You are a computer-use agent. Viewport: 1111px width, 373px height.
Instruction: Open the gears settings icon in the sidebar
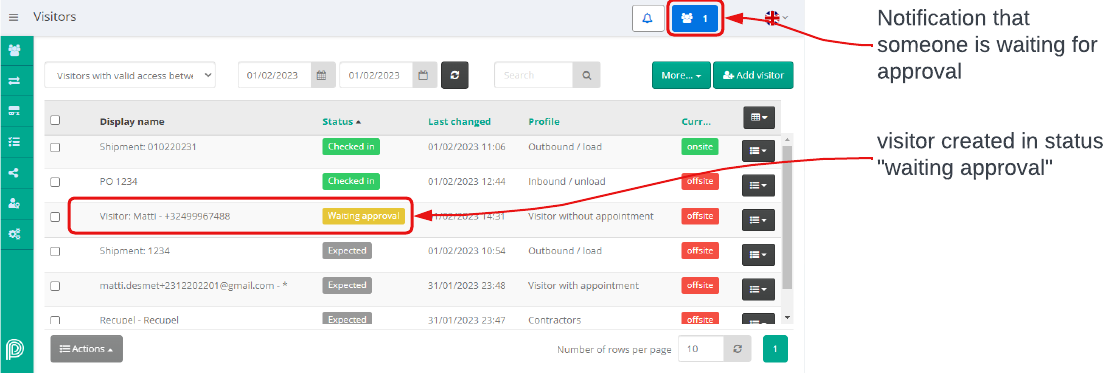[x=14, y=234]
